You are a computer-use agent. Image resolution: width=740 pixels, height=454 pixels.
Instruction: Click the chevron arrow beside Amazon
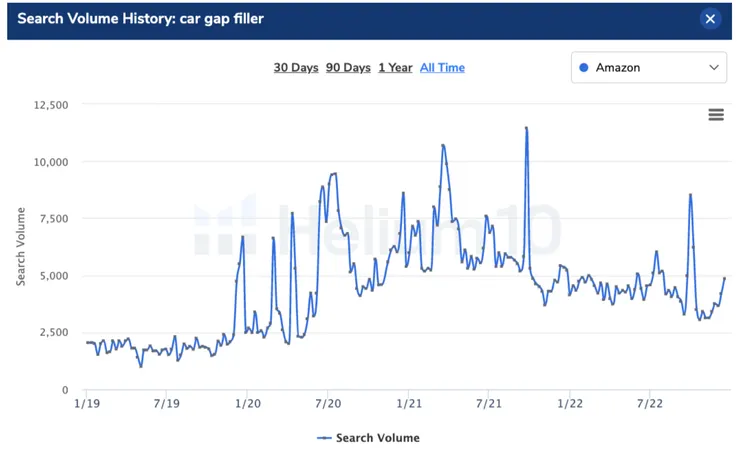[714, 68]
